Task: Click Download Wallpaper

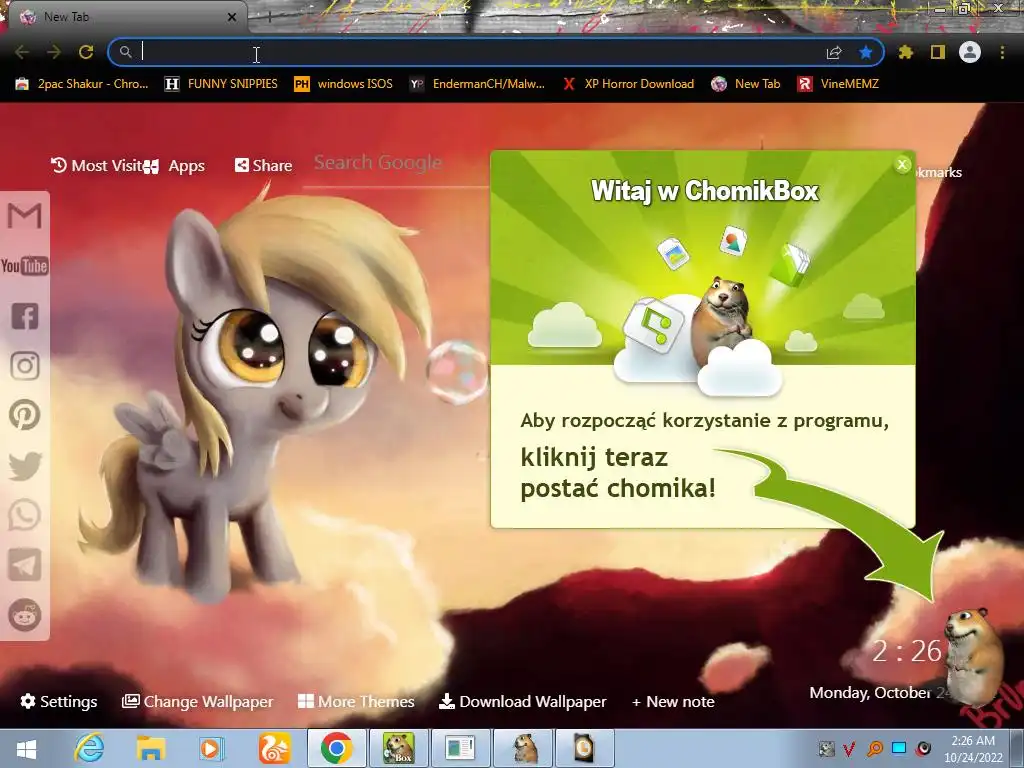Action: click(522, 701)
